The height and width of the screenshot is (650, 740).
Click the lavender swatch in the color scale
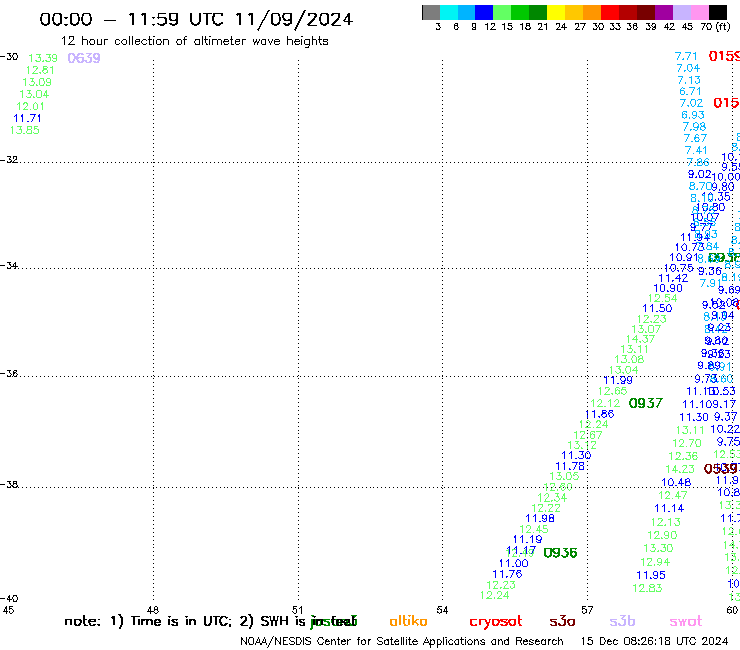coord(681,12)
